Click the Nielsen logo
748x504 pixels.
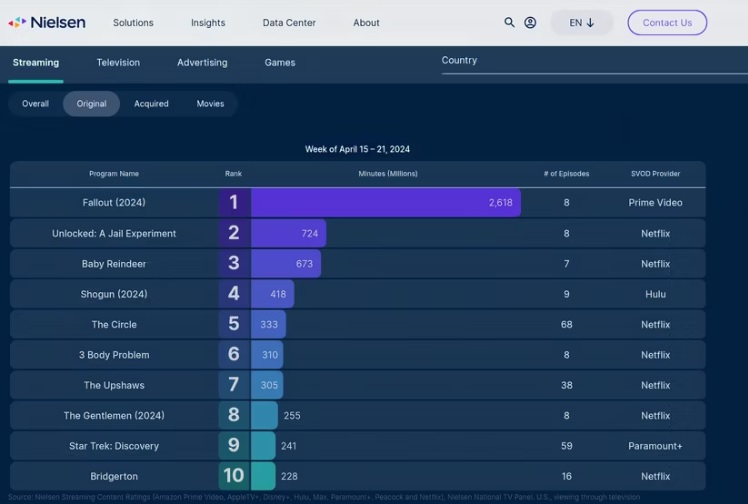(47, 22)
